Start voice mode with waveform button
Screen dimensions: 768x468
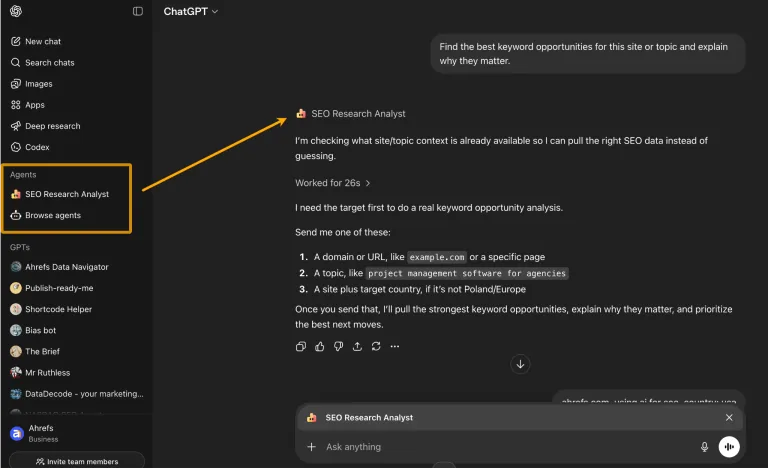[x=729, y=446]
